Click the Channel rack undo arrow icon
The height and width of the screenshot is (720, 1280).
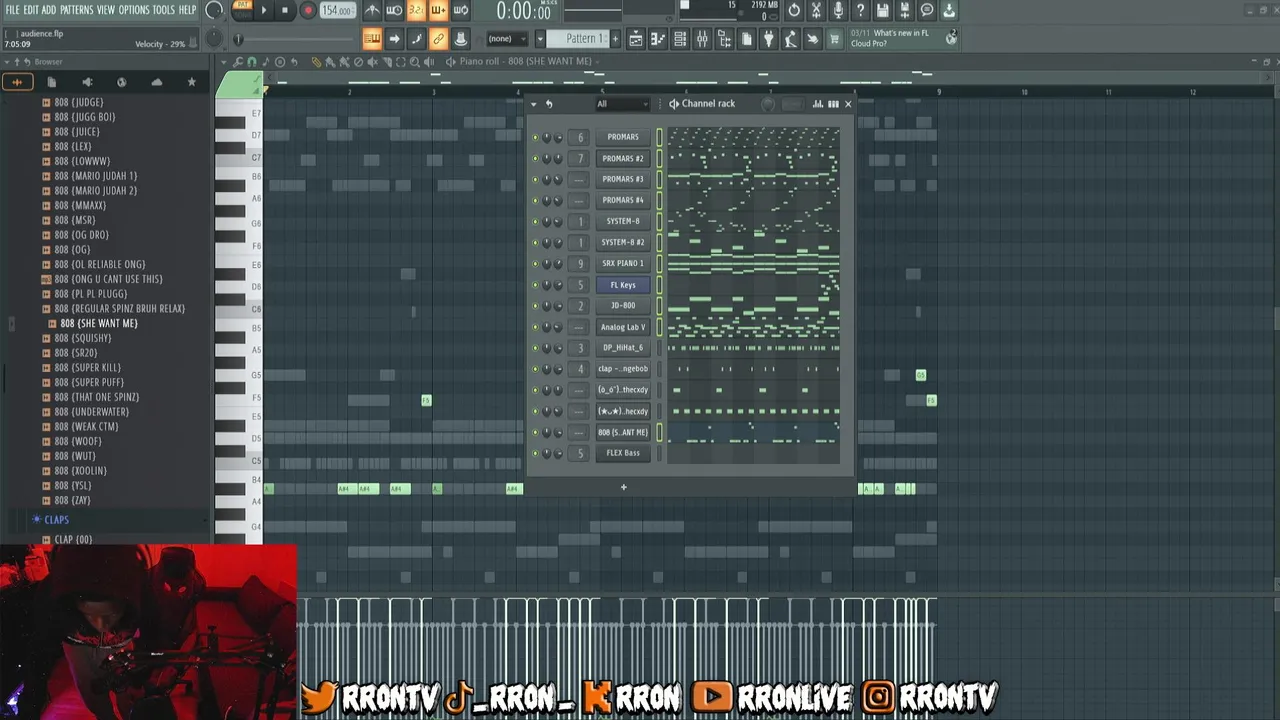[x=548, y=104]
